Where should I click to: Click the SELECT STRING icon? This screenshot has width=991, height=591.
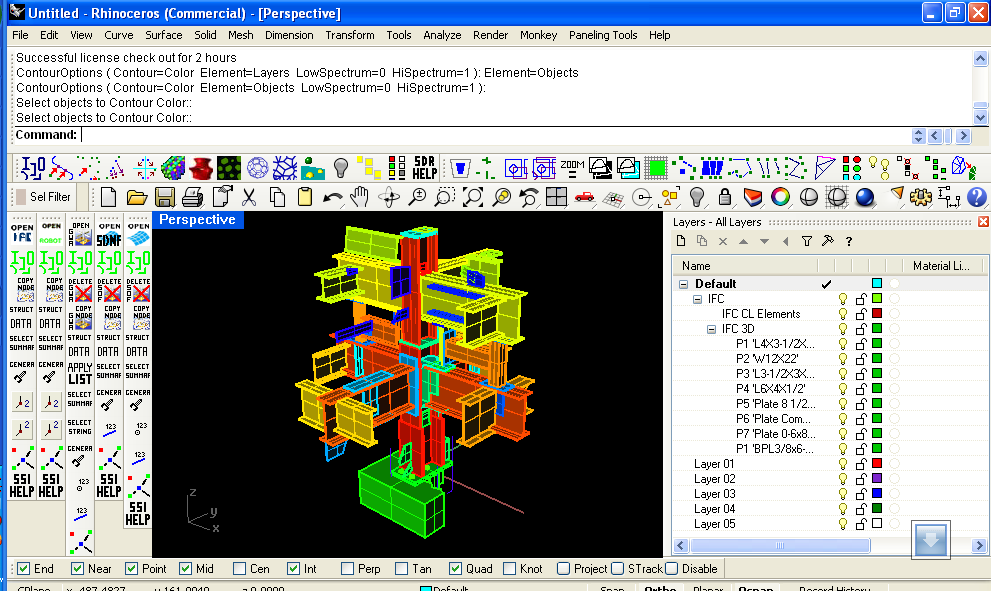(x=80, y=427)
